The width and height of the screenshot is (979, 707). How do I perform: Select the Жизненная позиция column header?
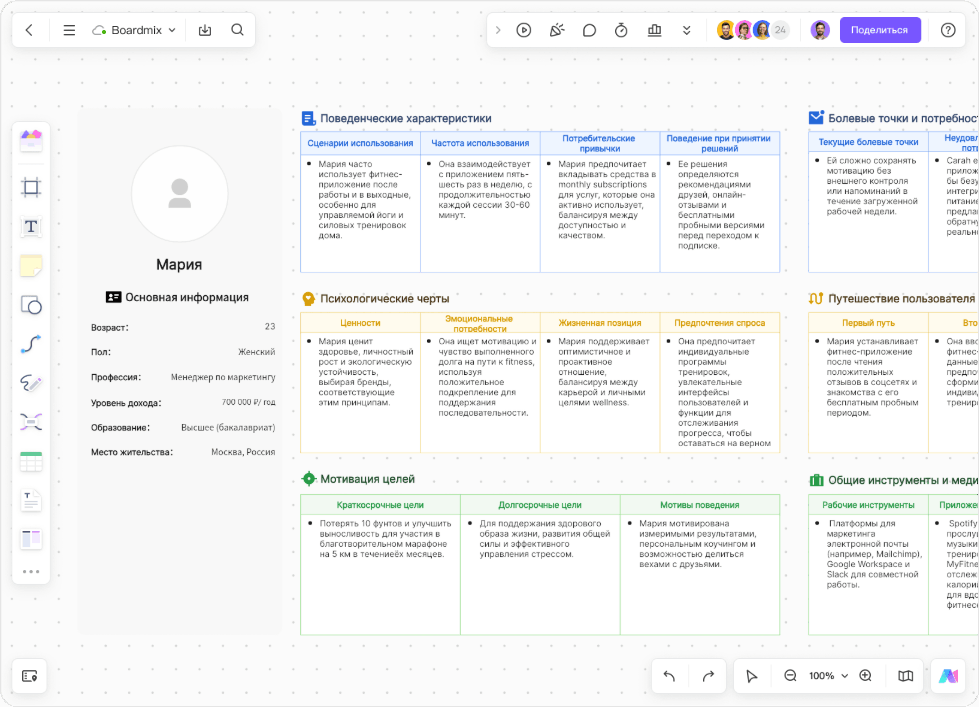(600, 323)
